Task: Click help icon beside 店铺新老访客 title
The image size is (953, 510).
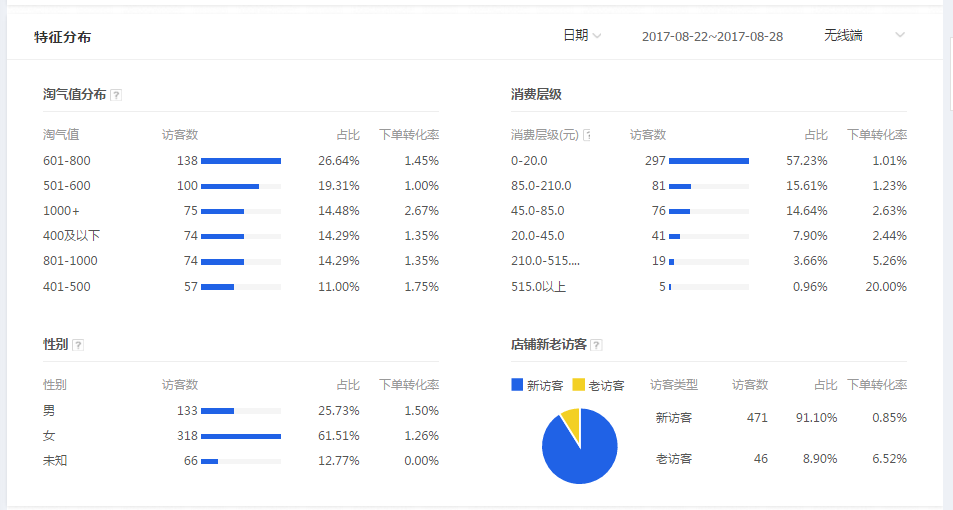Action: (596, 345)
